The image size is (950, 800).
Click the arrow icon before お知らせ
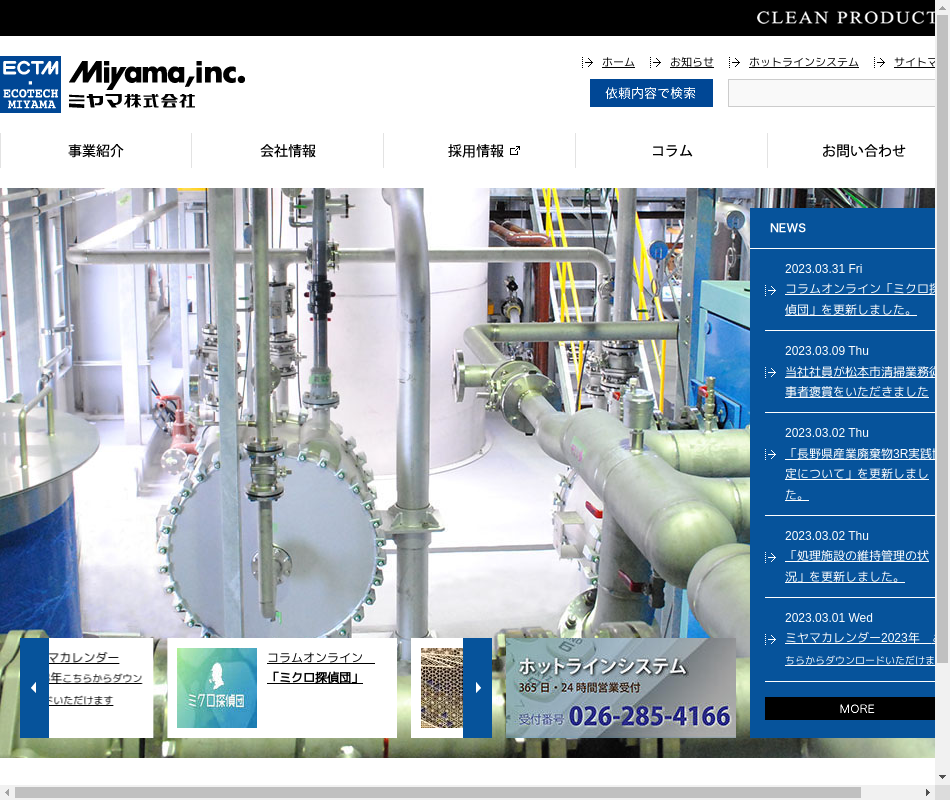[656, 62]
